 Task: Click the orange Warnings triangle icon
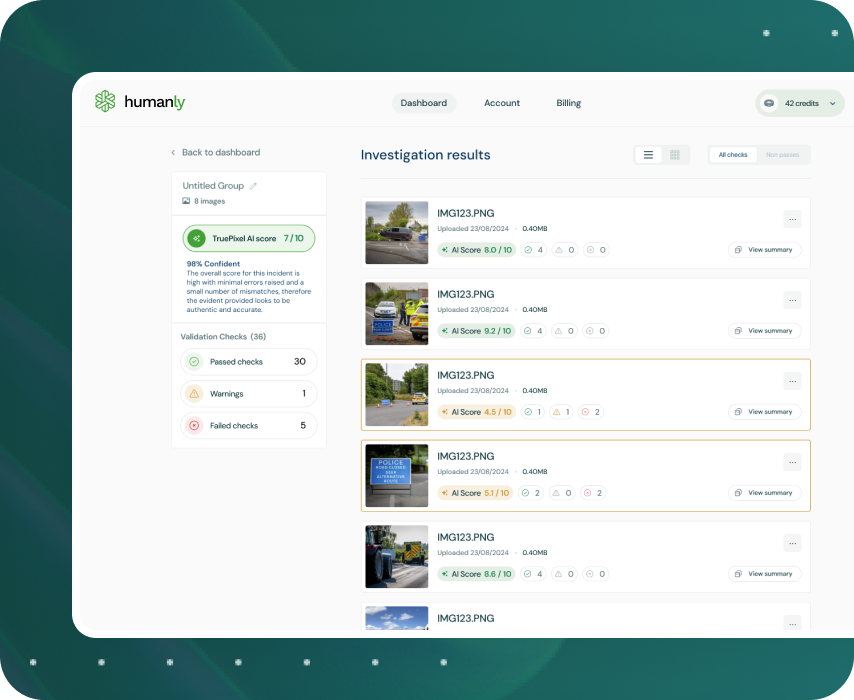click(x=194, y=394)
